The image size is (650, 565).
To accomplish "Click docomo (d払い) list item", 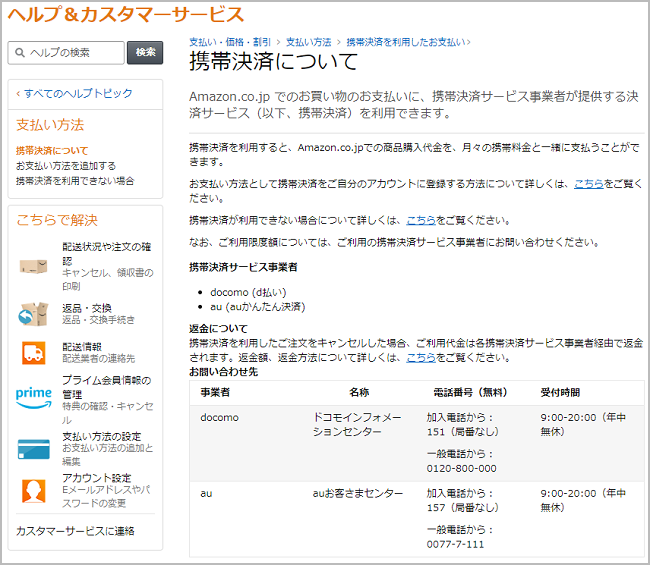I will (248, 292).
